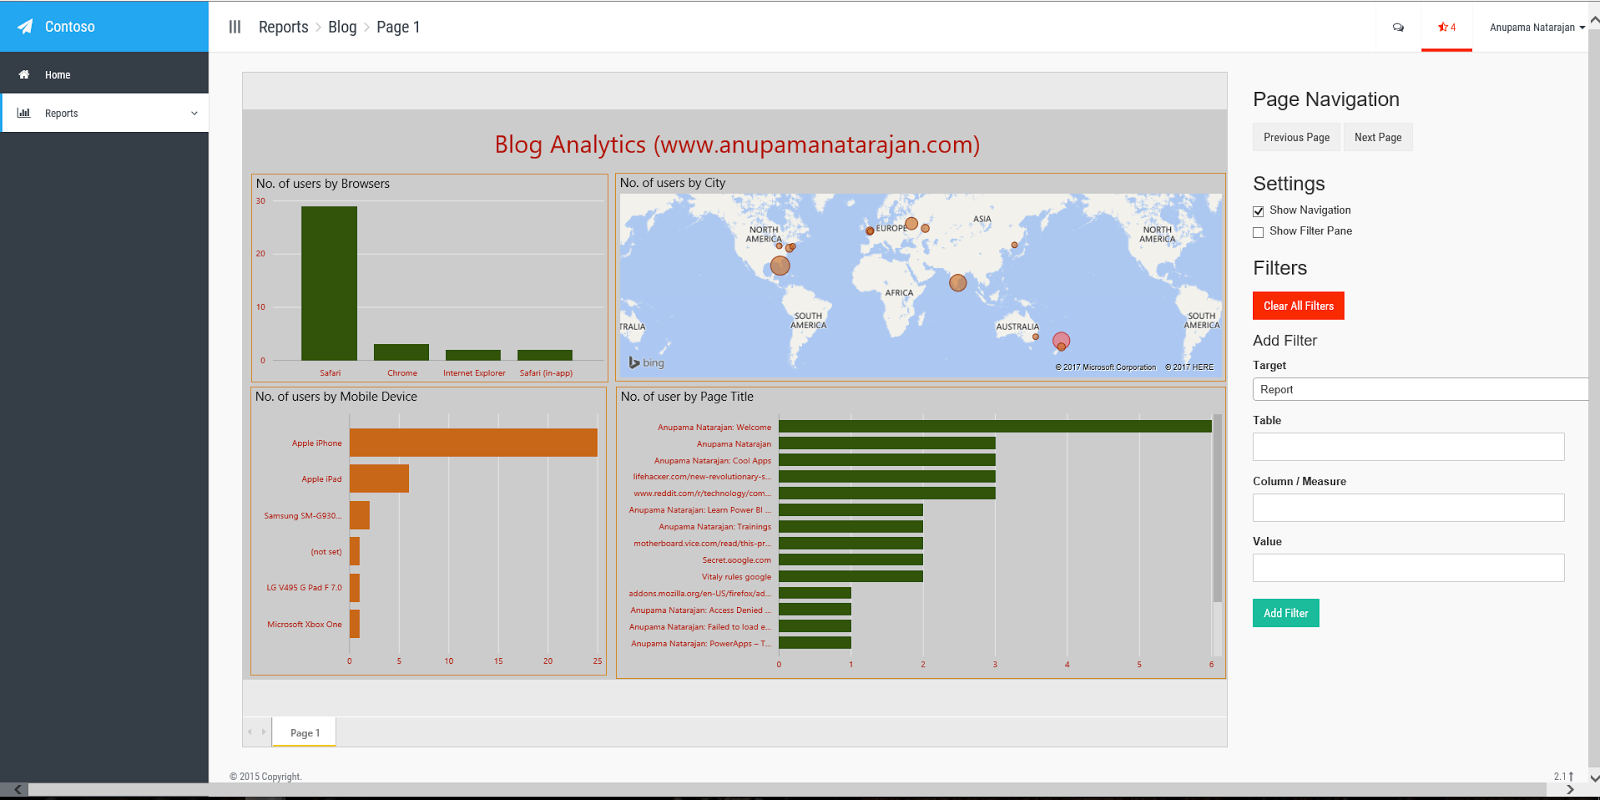Select the Apple iPad bar

(379, 478)
